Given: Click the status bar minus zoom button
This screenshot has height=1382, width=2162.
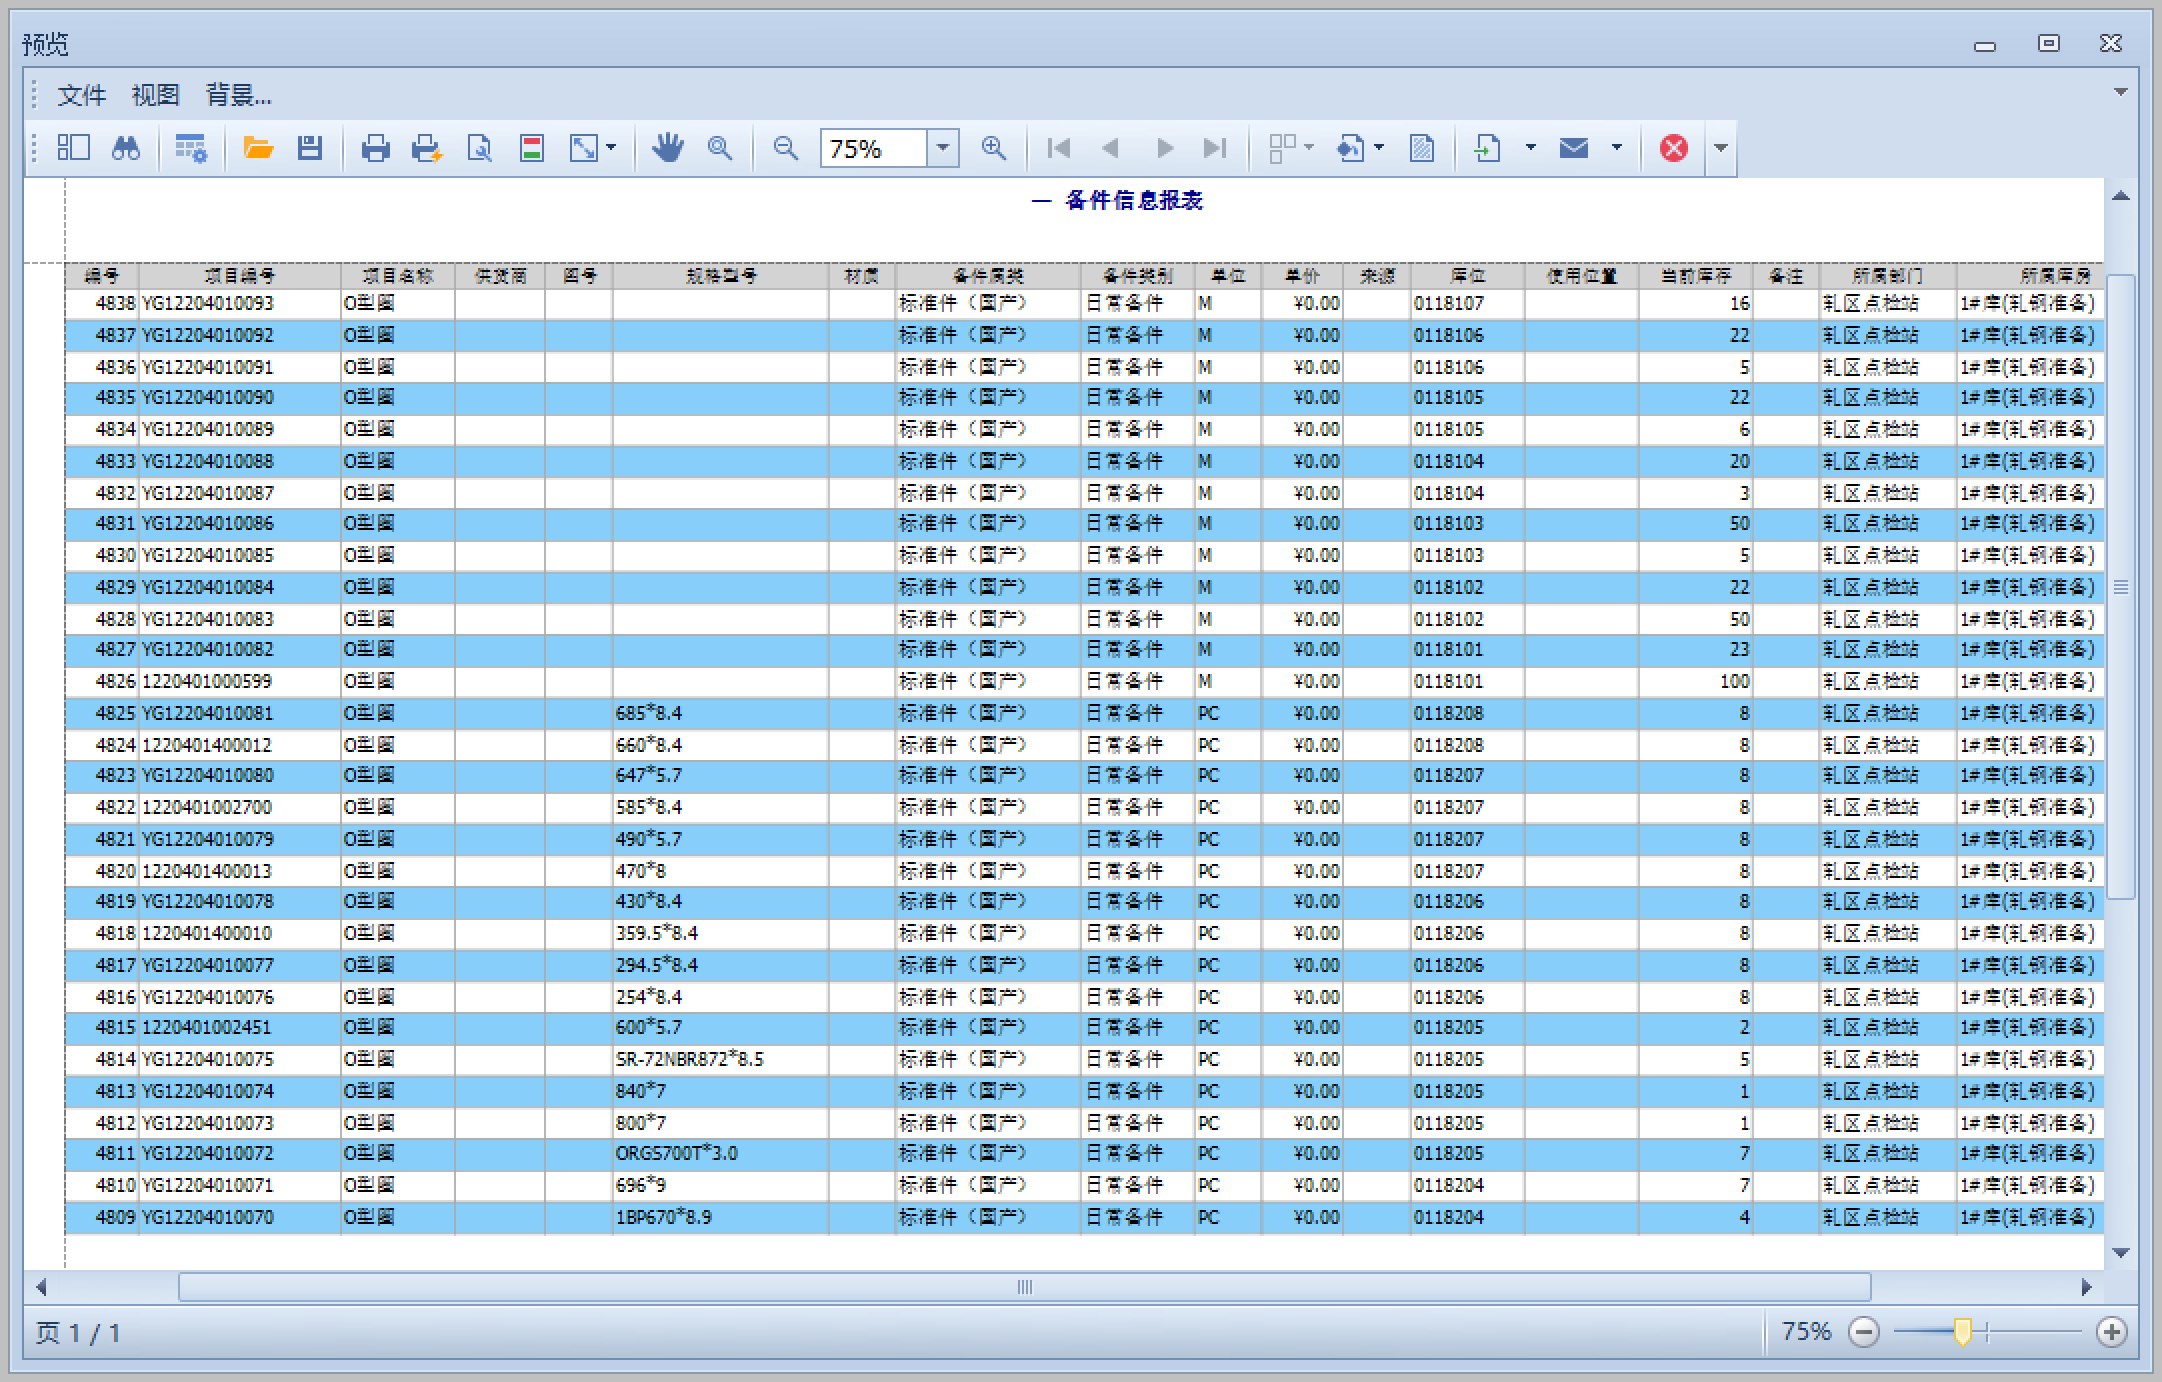Looking at the screenshot, I should [x=1864, y=1332].
